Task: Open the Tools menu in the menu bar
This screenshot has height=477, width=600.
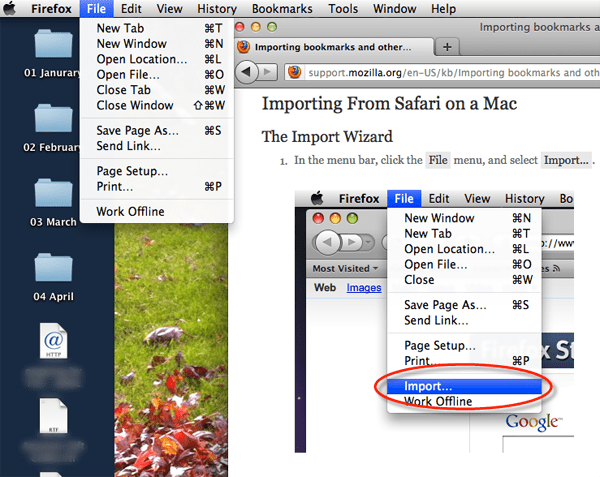Action: click(343, 9)
